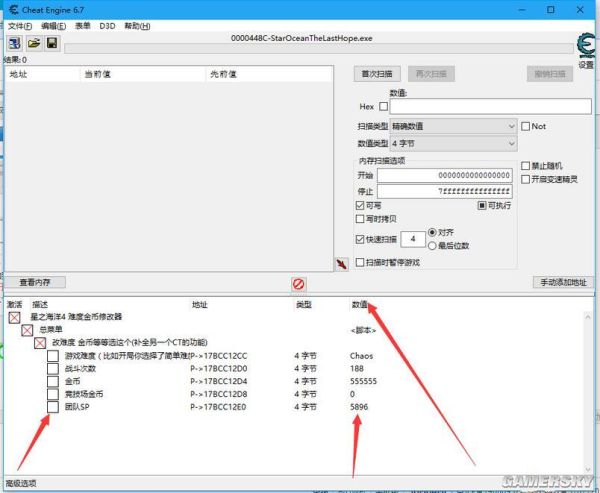Toggle 总菜单 script activation box
This screenshot has height=493, width=600.
(27, 330)
